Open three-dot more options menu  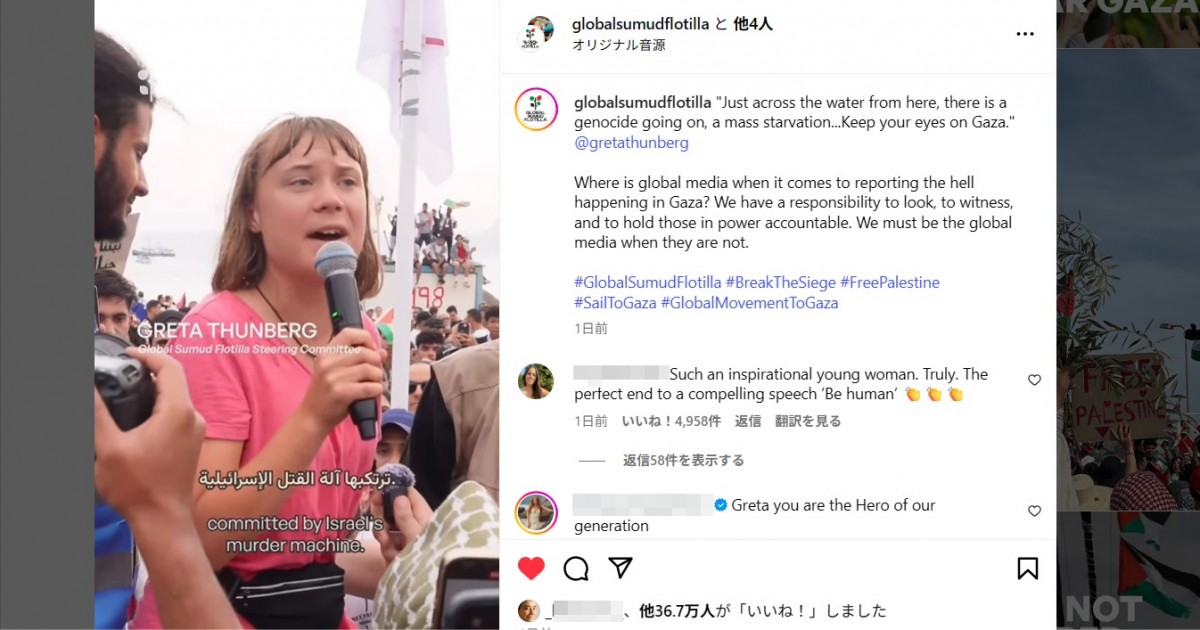click(1025, 34)
